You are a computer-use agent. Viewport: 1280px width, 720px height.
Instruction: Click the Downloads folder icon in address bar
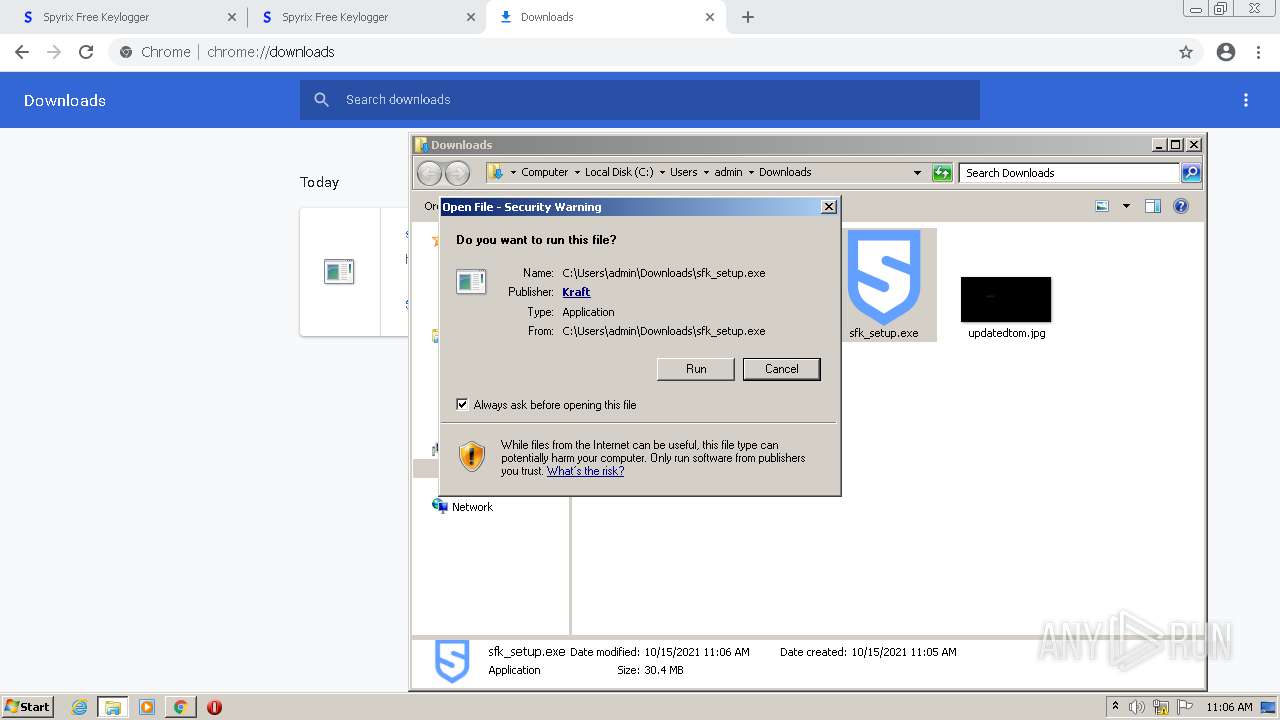496,173
